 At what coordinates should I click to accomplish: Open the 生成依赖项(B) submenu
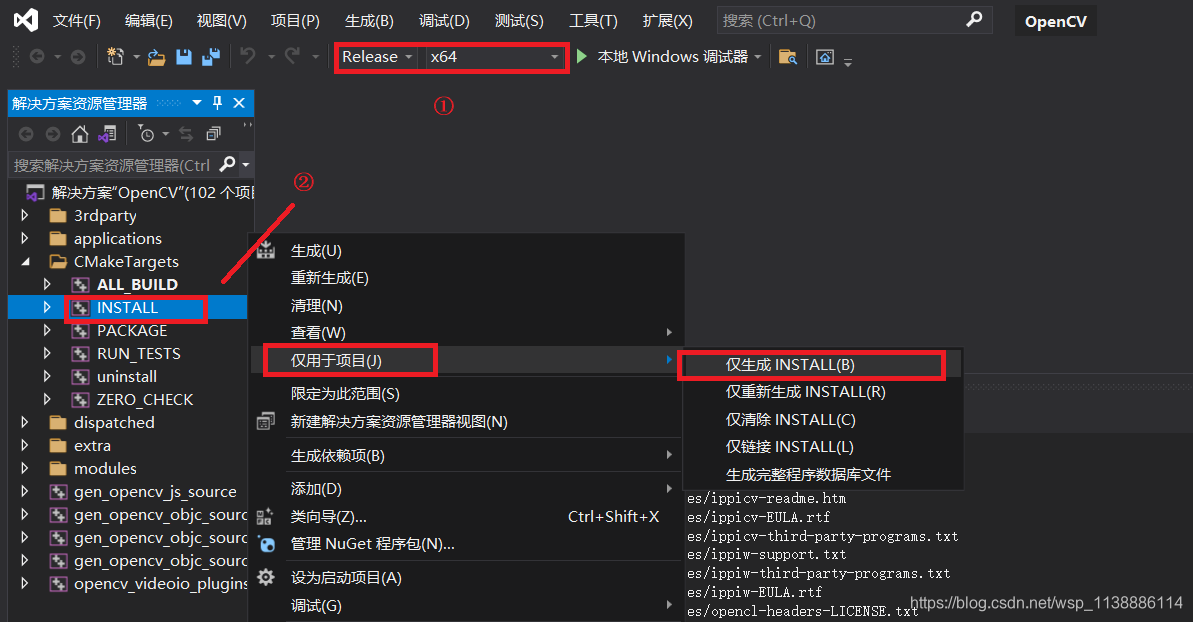pyautogui.click(x=466, y=455)
